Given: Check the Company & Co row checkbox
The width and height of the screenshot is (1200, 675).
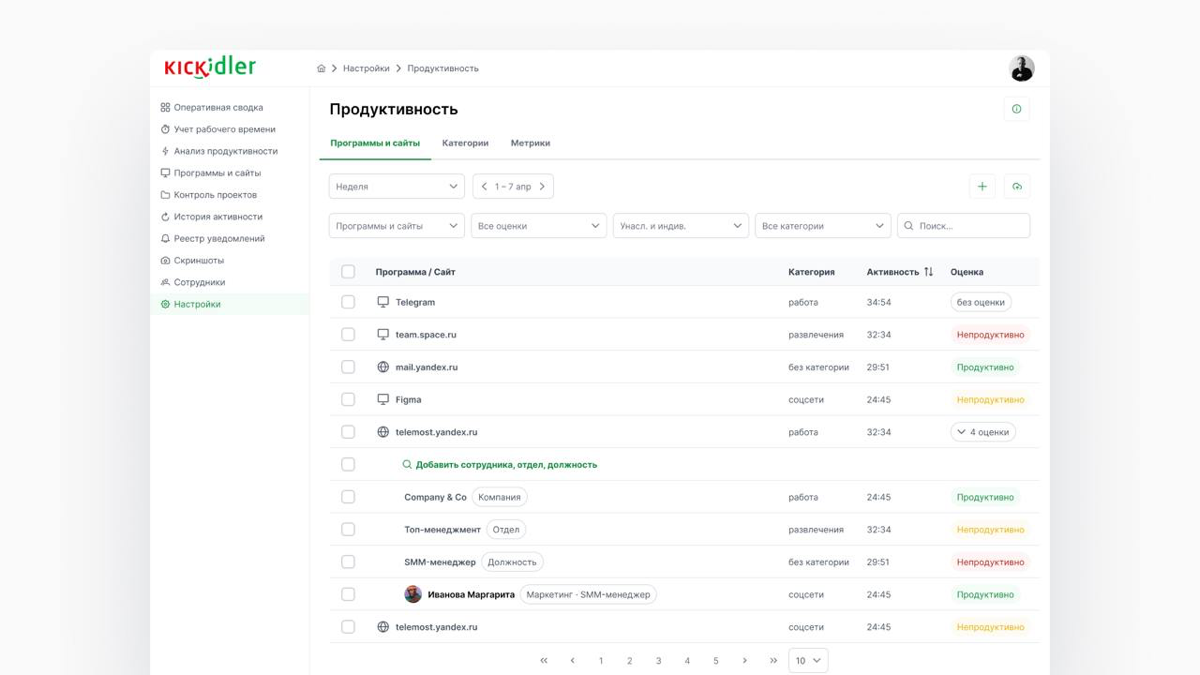Looking at the screenshot, I should click(348, 497).
